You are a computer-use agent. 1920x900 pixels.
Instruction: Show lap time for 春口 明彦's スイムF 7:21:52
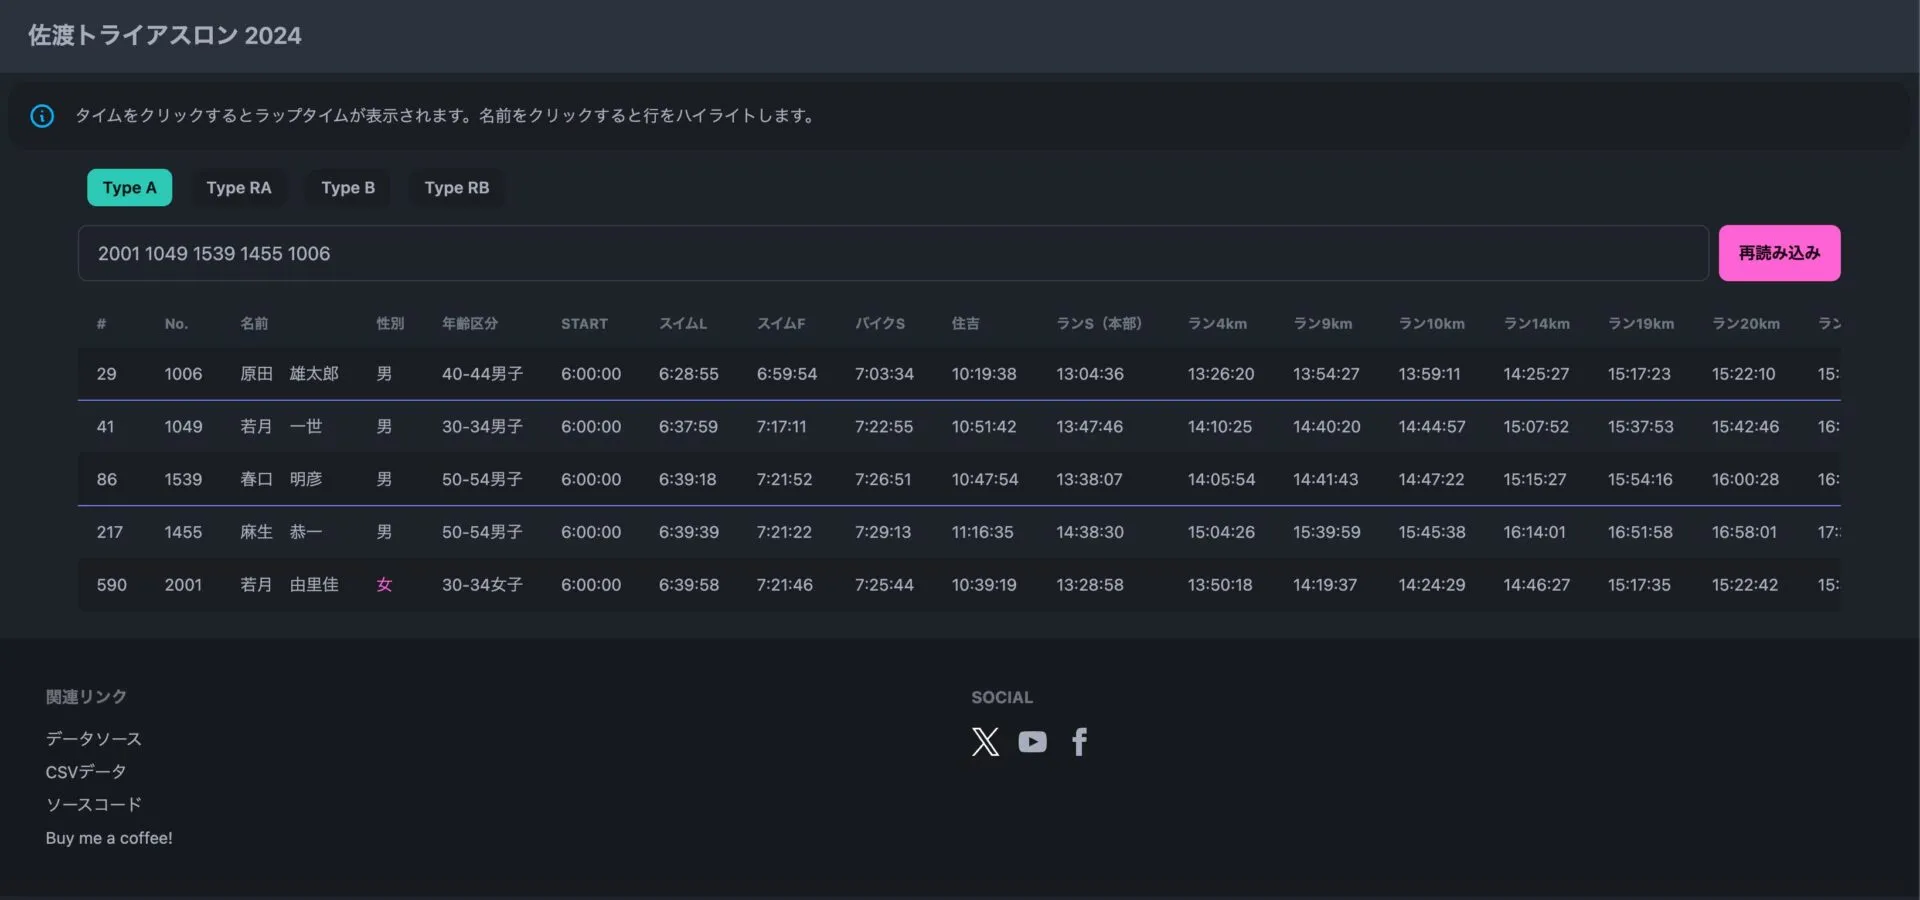click(784, 480)
